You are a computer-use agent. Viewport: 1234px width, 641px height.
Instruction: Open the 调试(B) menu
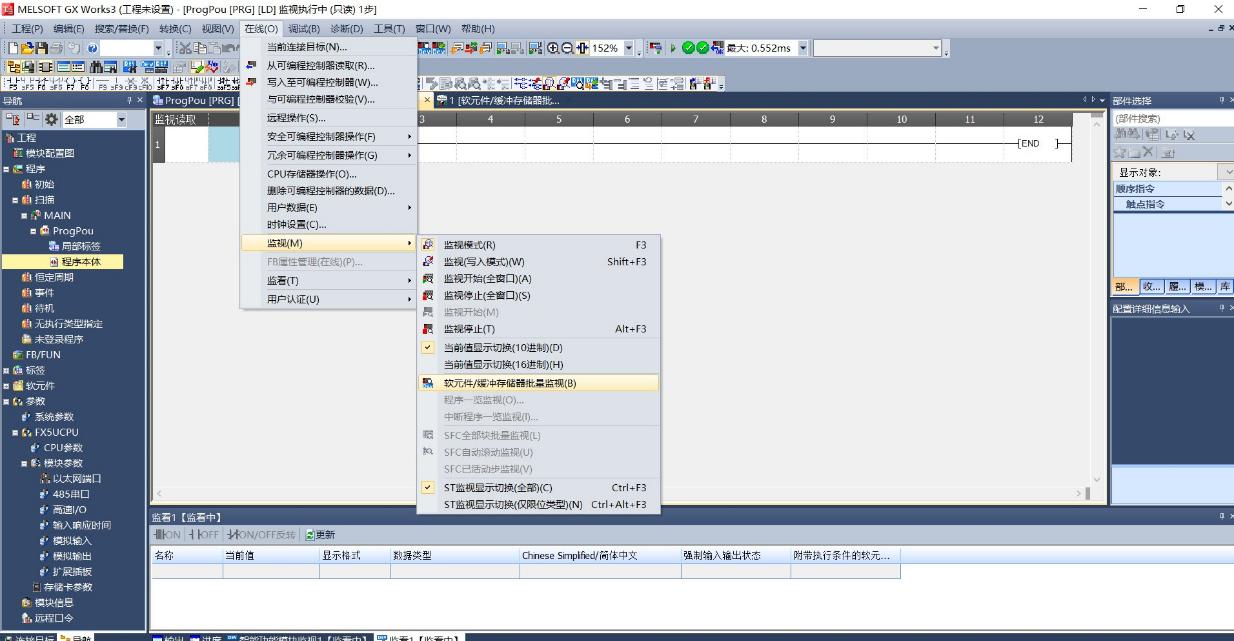tap(304, 29)
